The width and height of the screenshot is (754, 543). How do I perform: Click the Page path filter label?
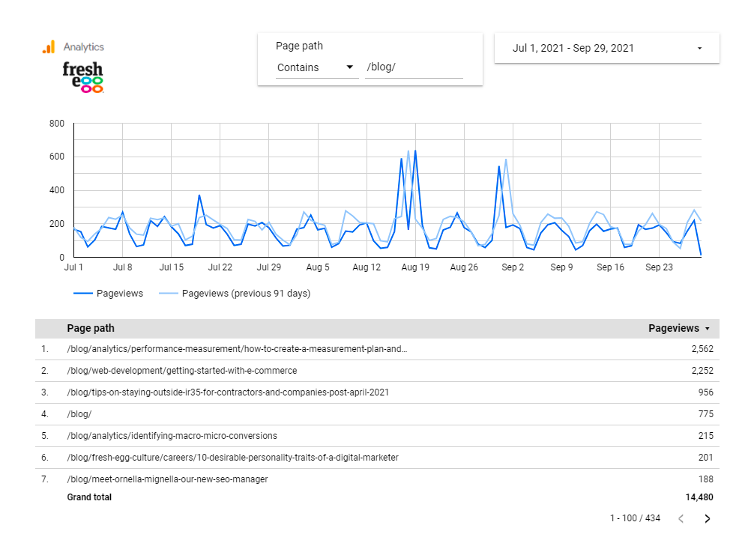click(x=299, y=46)
